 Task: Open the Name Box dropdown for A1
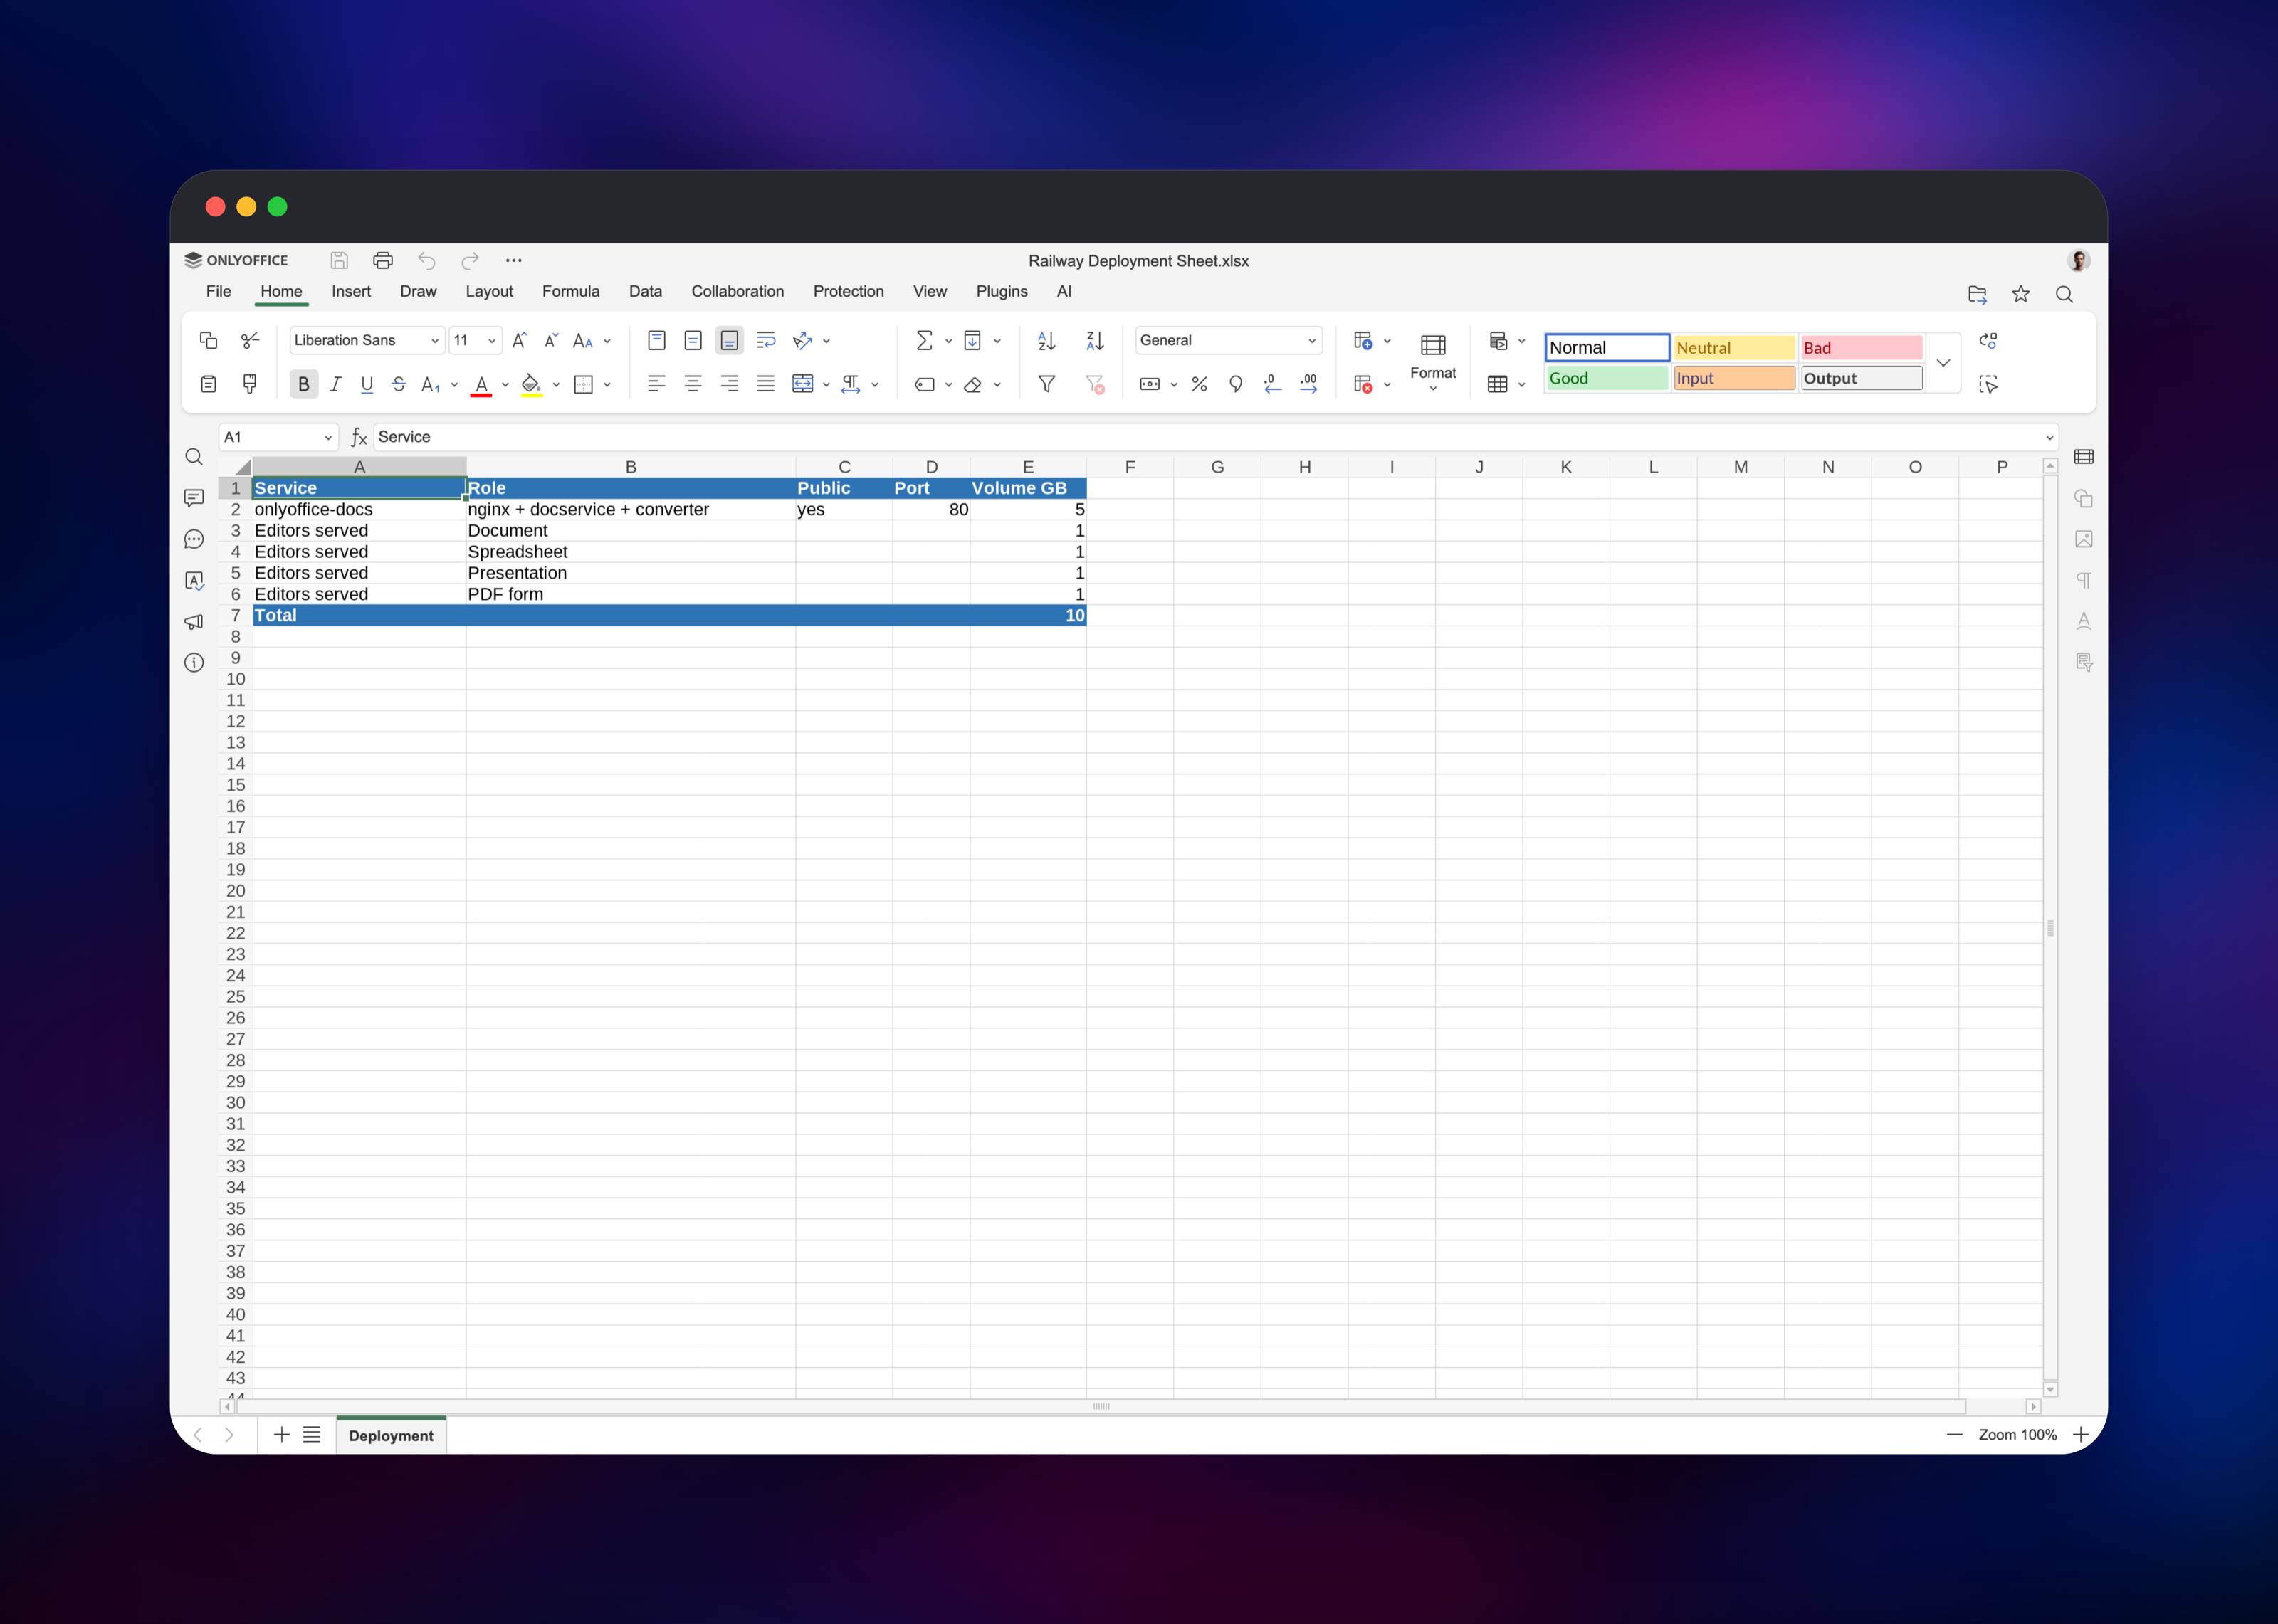tap(328, 438)
